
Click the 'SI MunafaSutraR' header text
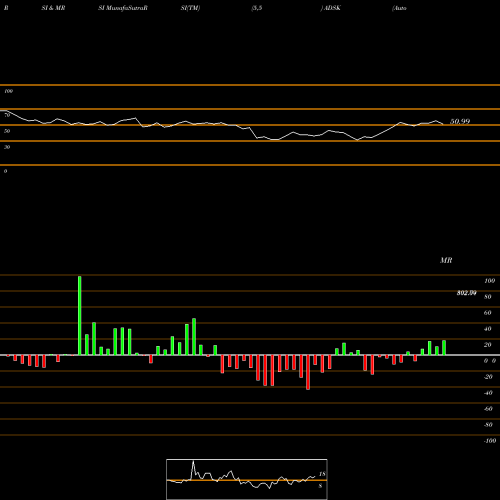123,8
